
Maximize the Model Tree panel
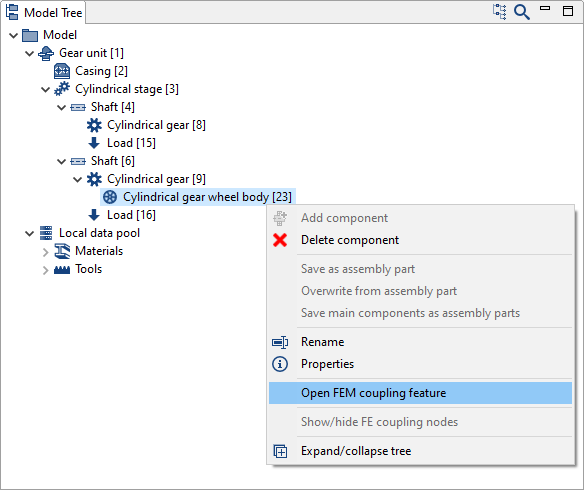pyautogui.click(x=568, y=11)
